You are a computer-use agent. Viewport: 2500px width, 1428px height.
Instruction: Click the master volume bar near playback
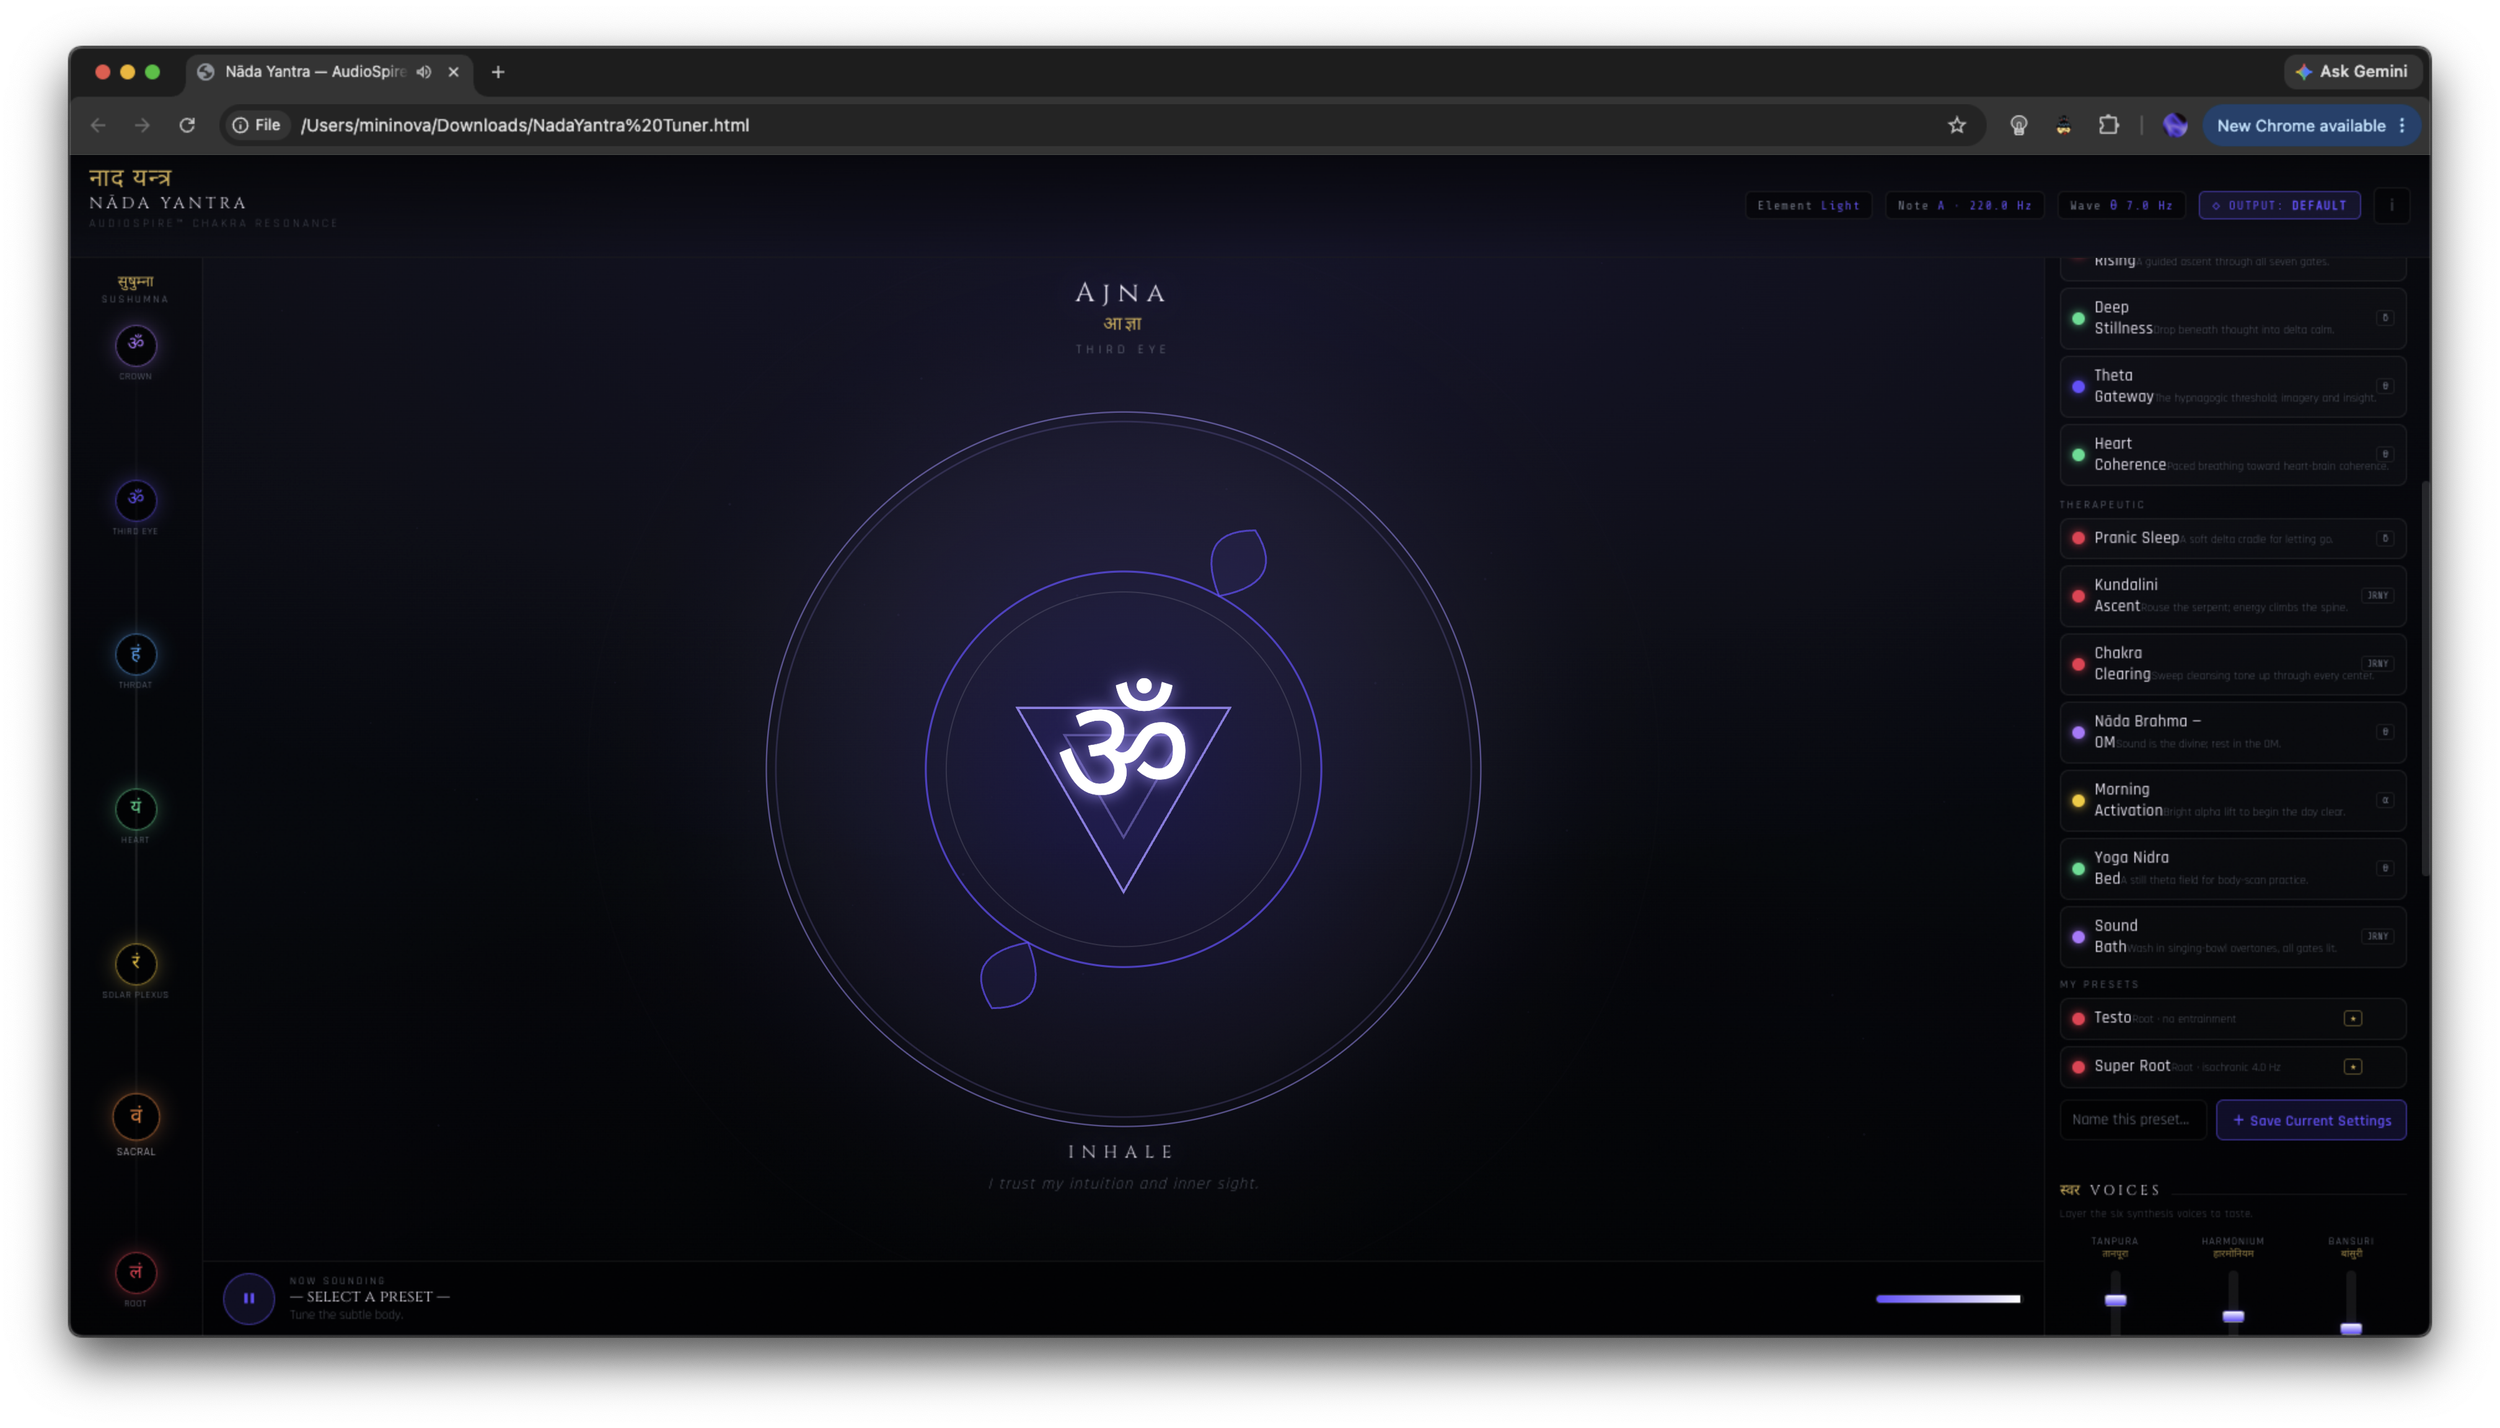(x=1948, y=1299)
